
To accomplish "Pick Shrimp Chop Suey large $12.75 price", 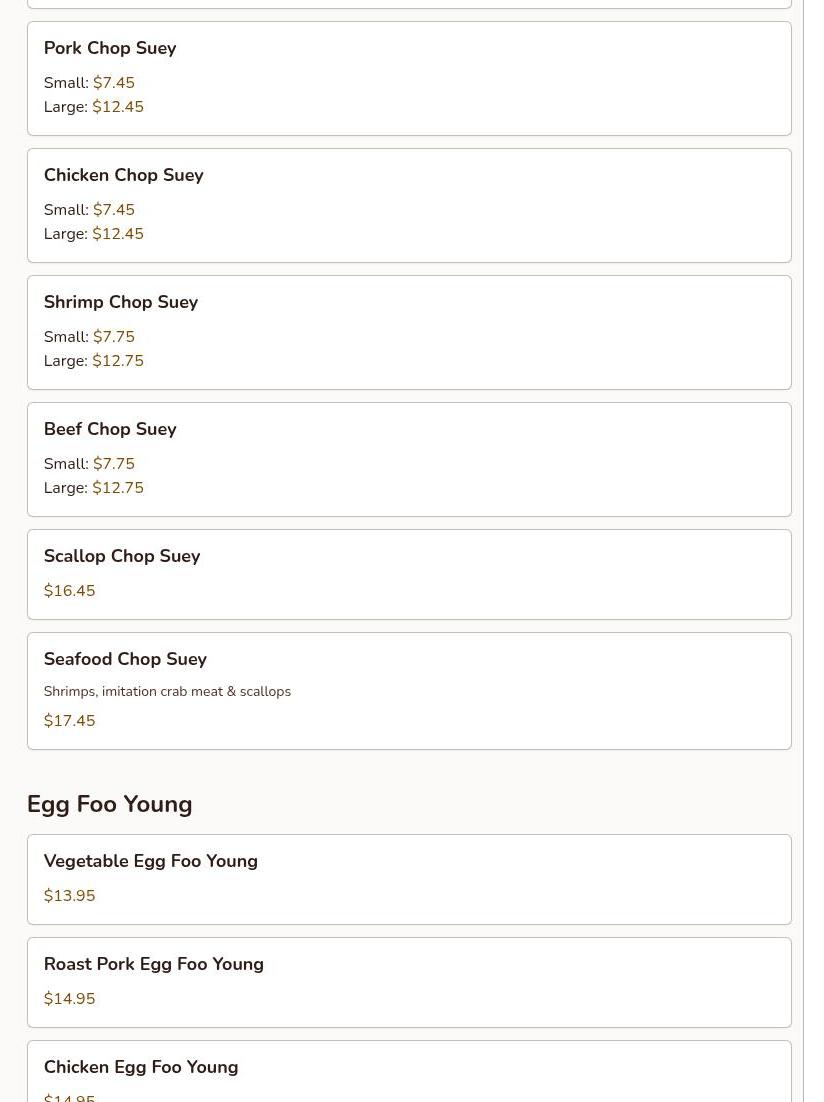I will coord(117,361).
